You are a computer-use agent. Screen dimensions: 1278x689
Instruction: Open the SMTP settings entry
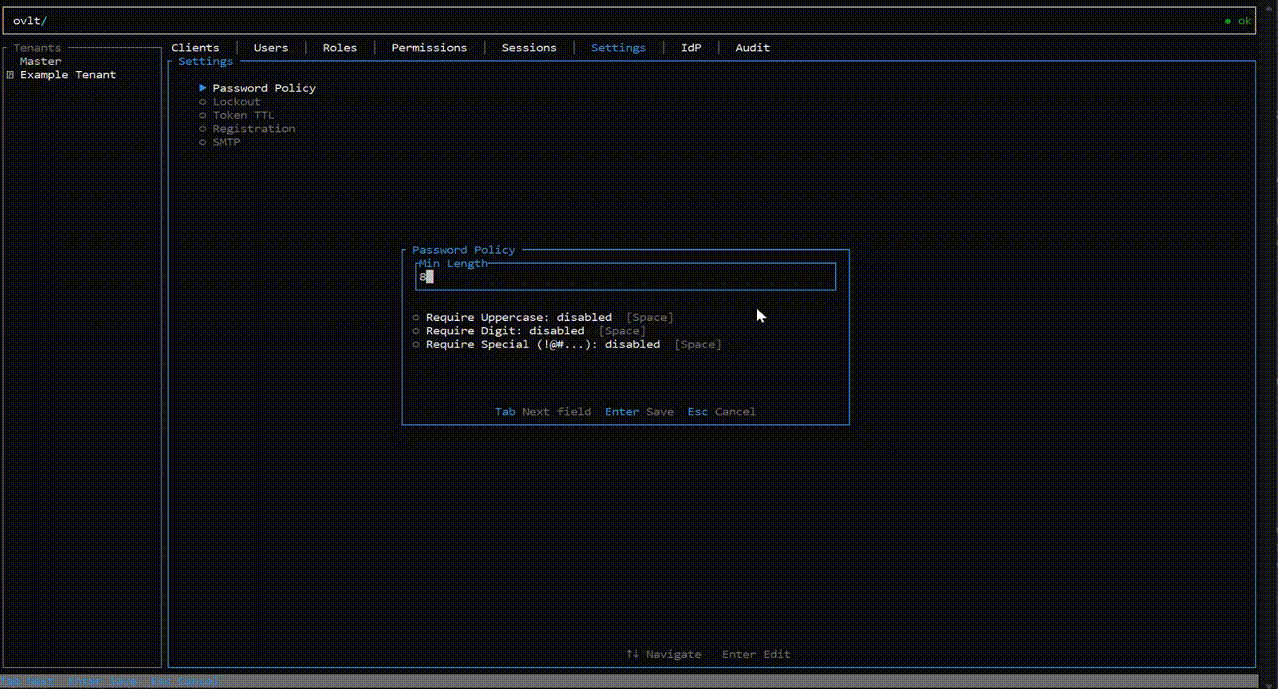226,142
